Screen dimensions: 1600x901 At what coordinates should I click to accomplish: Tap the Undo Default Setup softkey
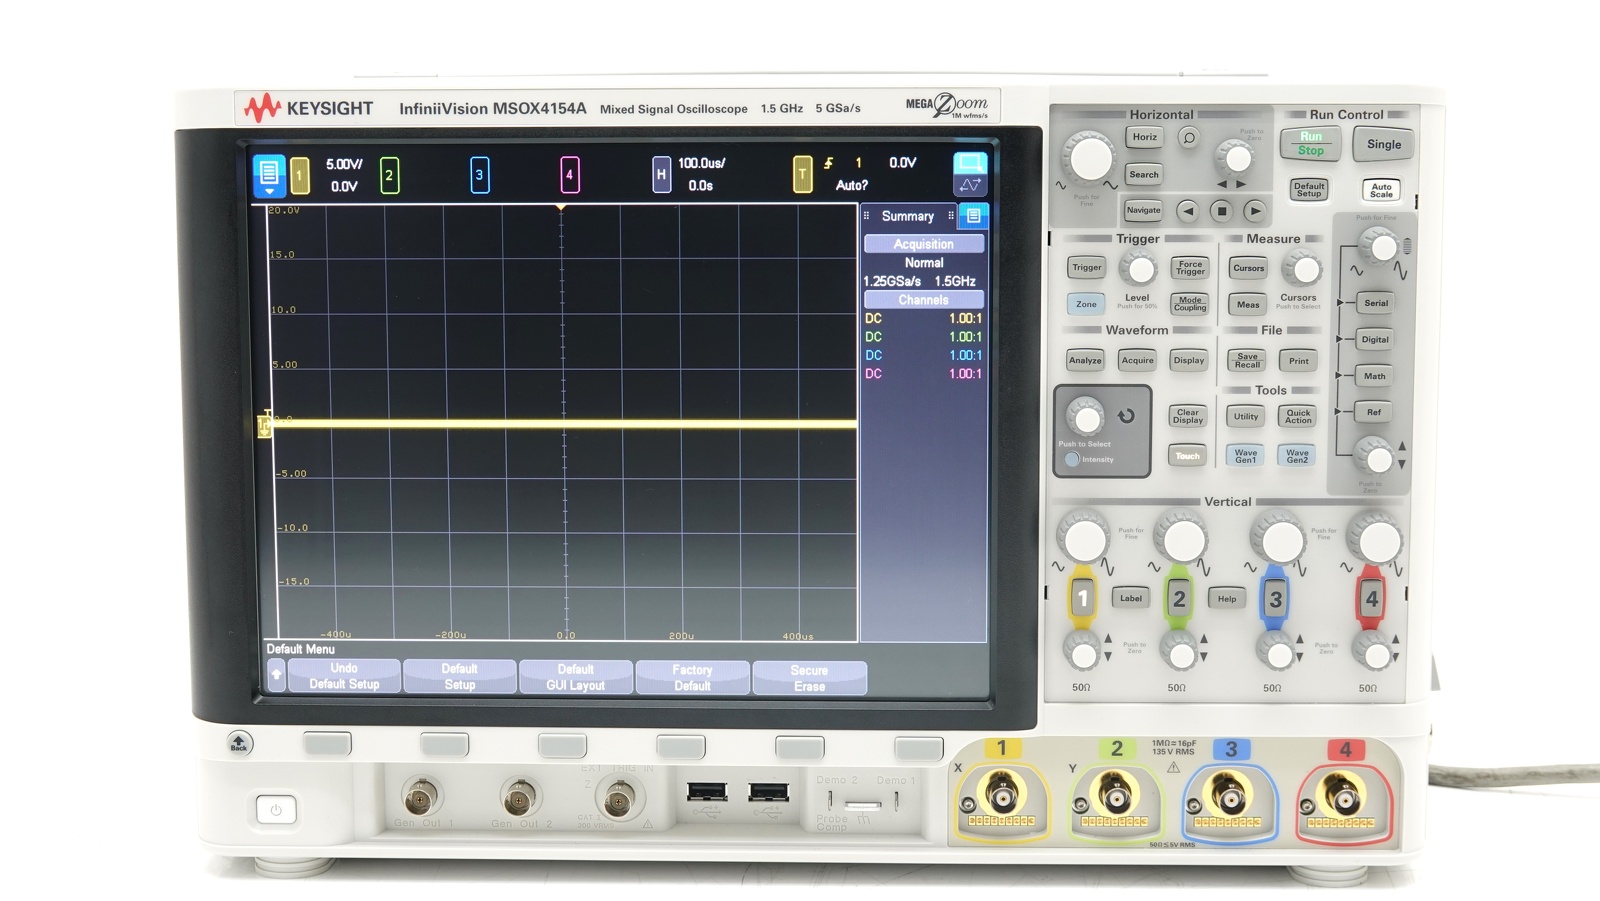[344, 676]
